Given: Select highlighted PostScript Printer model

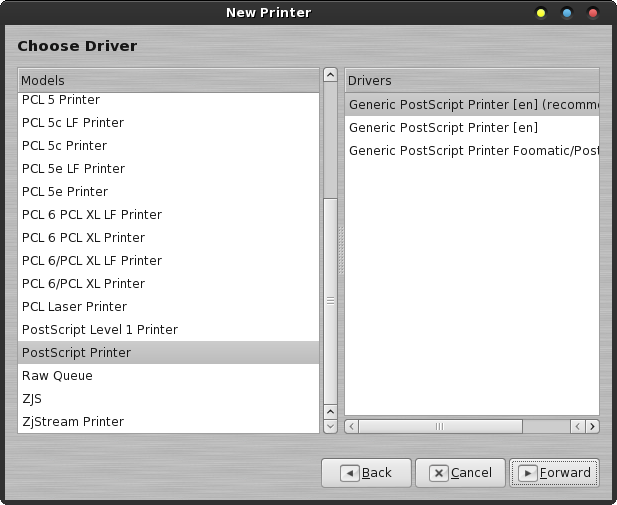Looking at the screenshot, I should coord(168,353).
